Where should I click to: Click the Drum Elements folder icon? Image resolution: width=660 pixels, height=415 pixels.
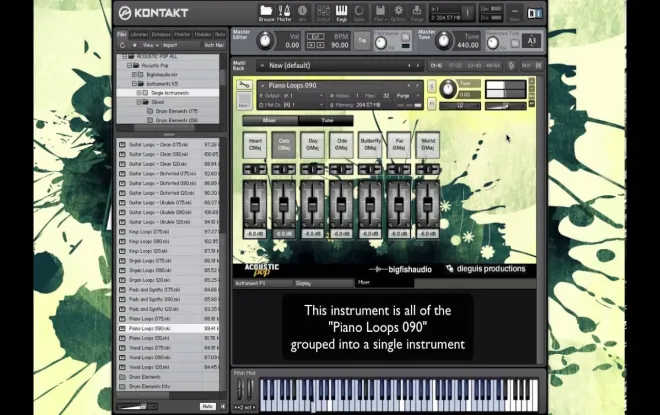[x=122, y=377]
